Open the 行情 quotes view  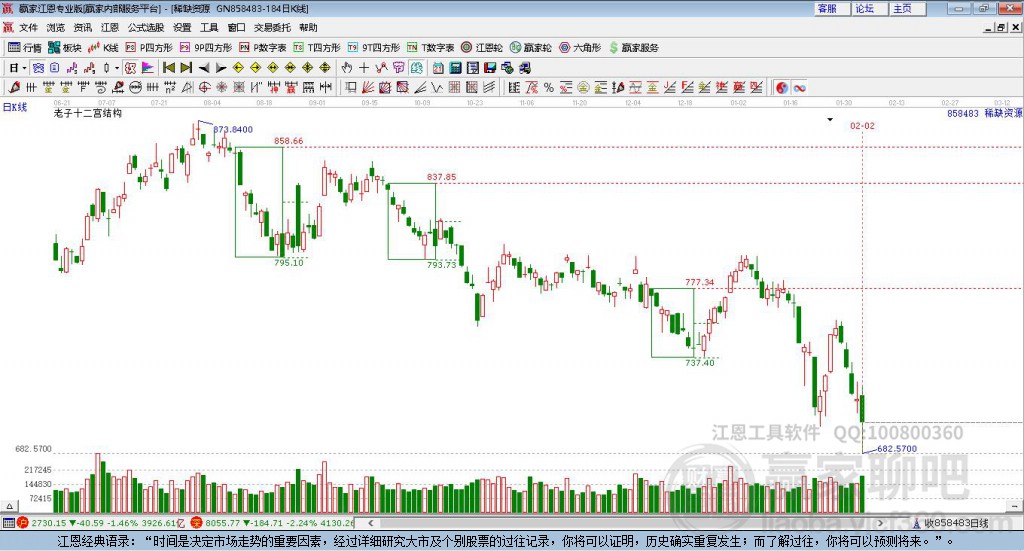point(25,48)
